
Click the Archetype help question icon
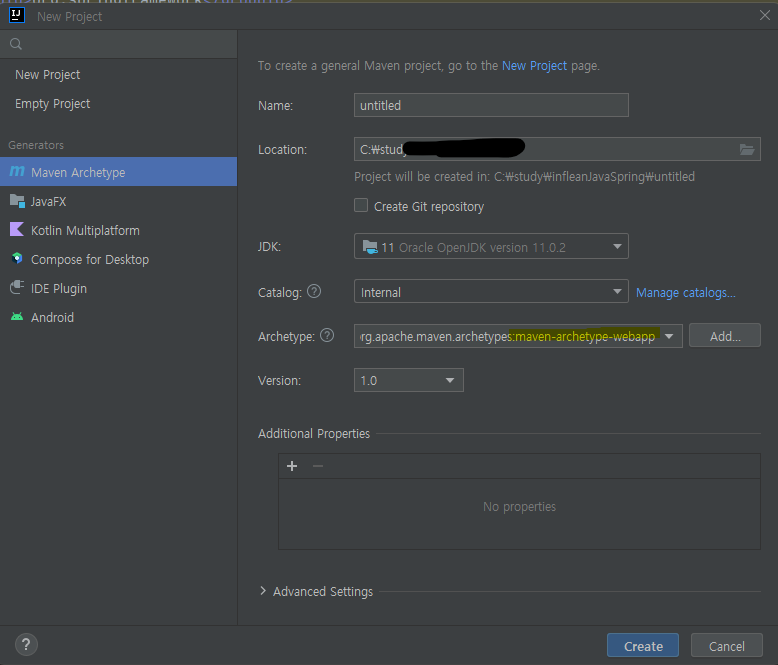point(326,335)
